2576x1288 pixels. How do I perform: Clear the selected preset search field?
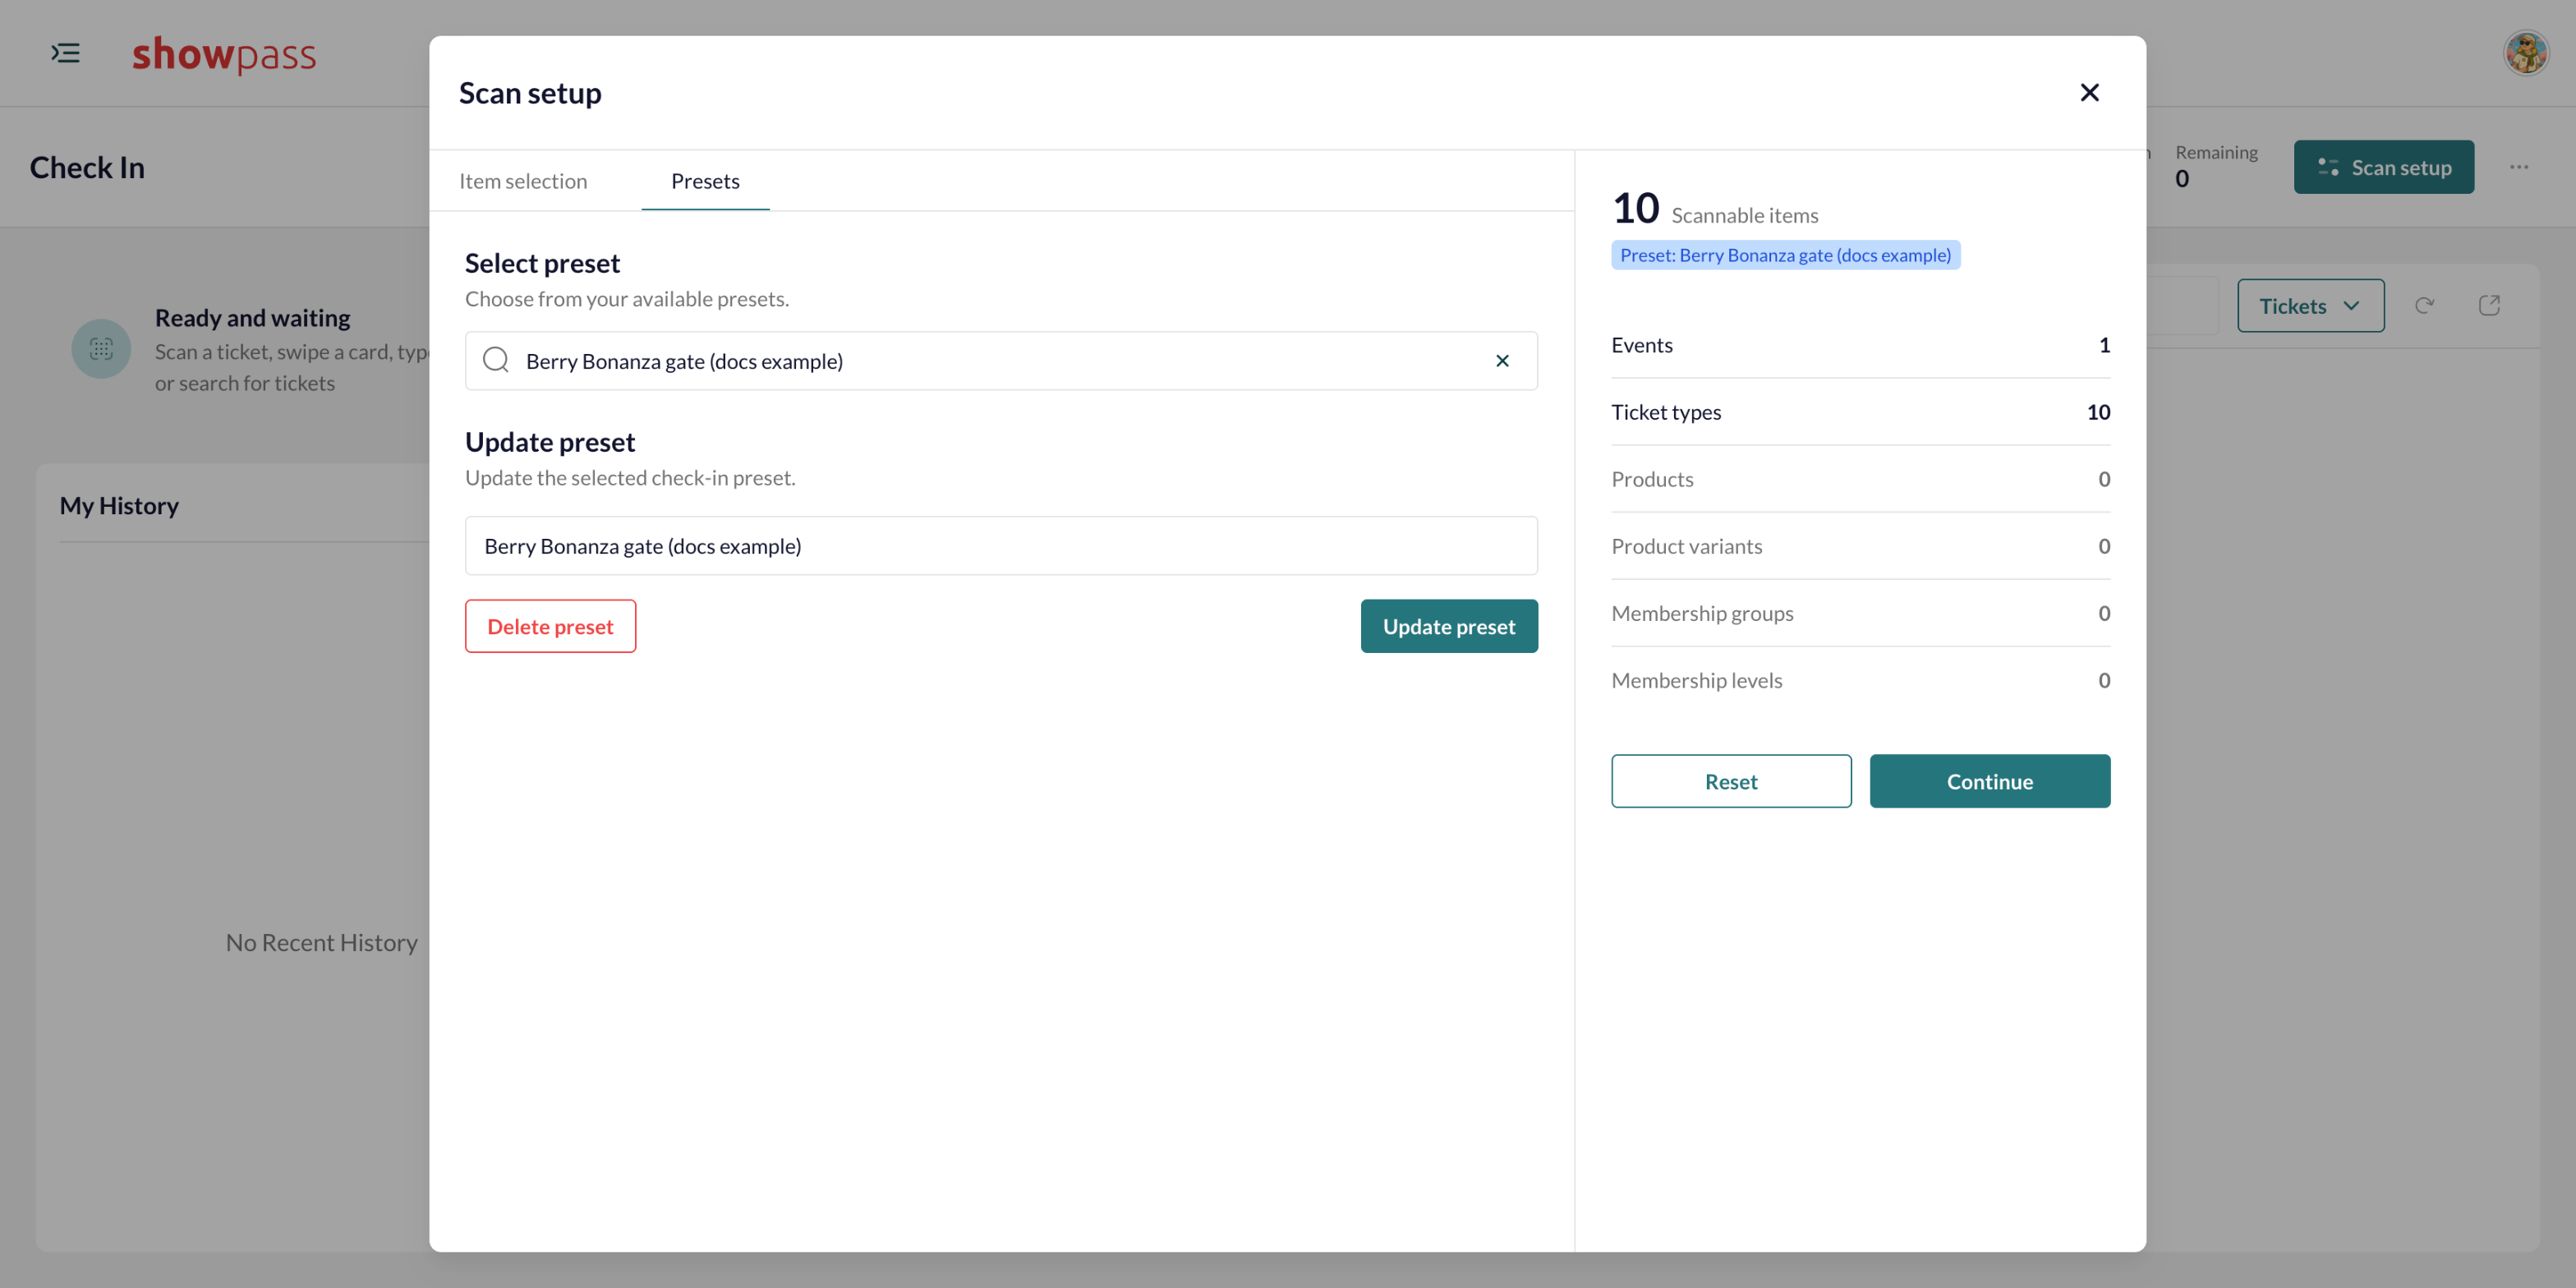[x=1502, y=361]
